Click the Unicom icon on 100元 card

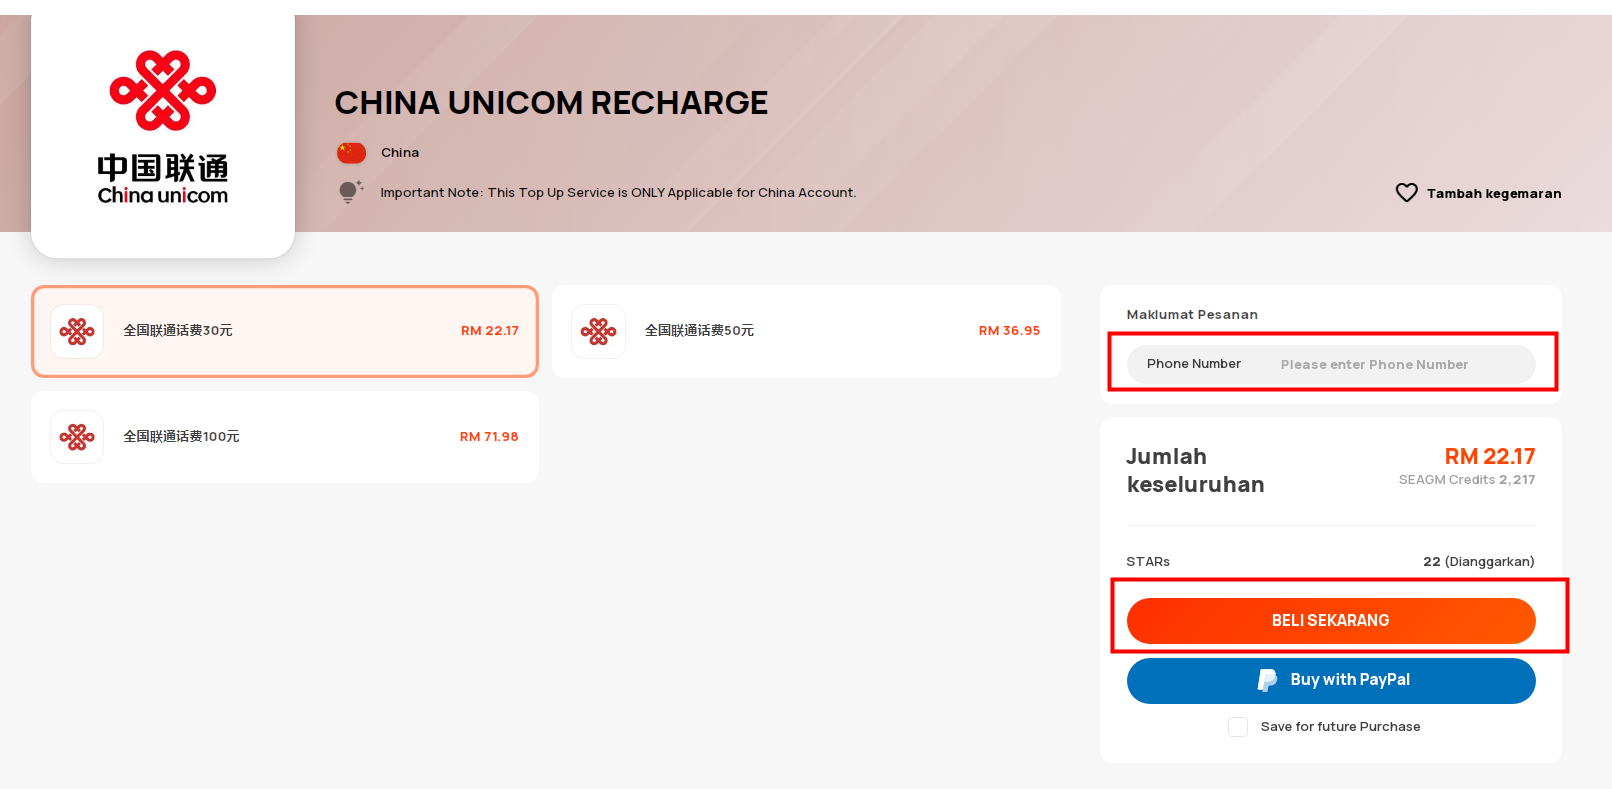[x=77, y=437]
